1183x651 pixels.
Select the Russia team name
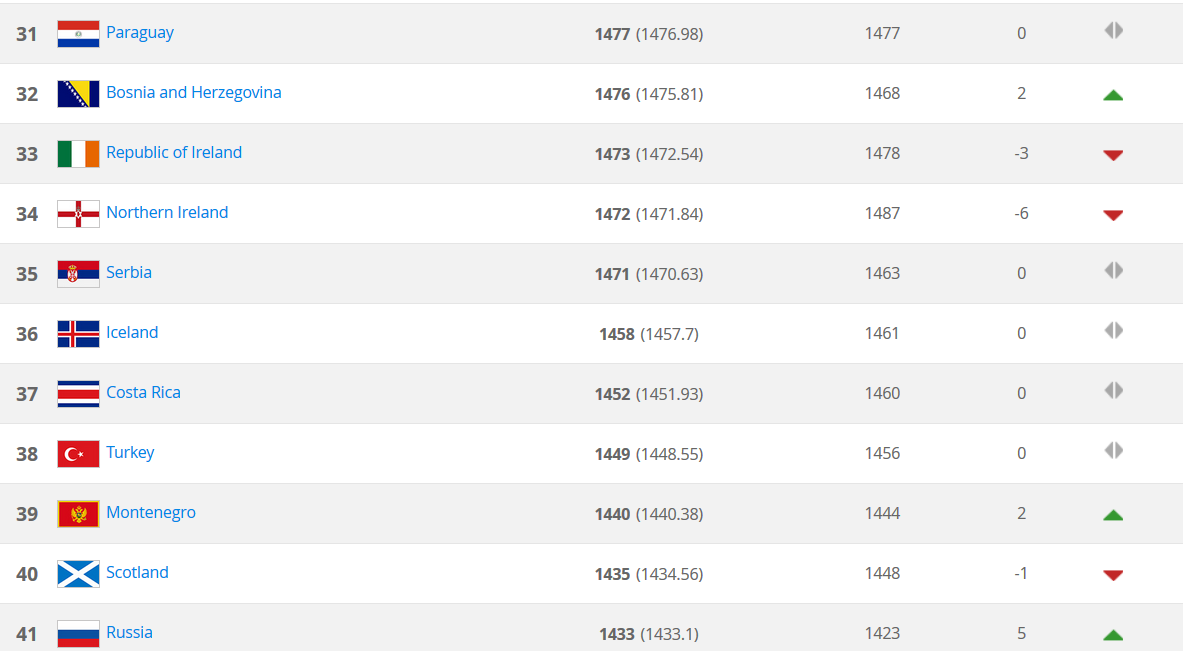pyautogui.click(x=129, y=632)
